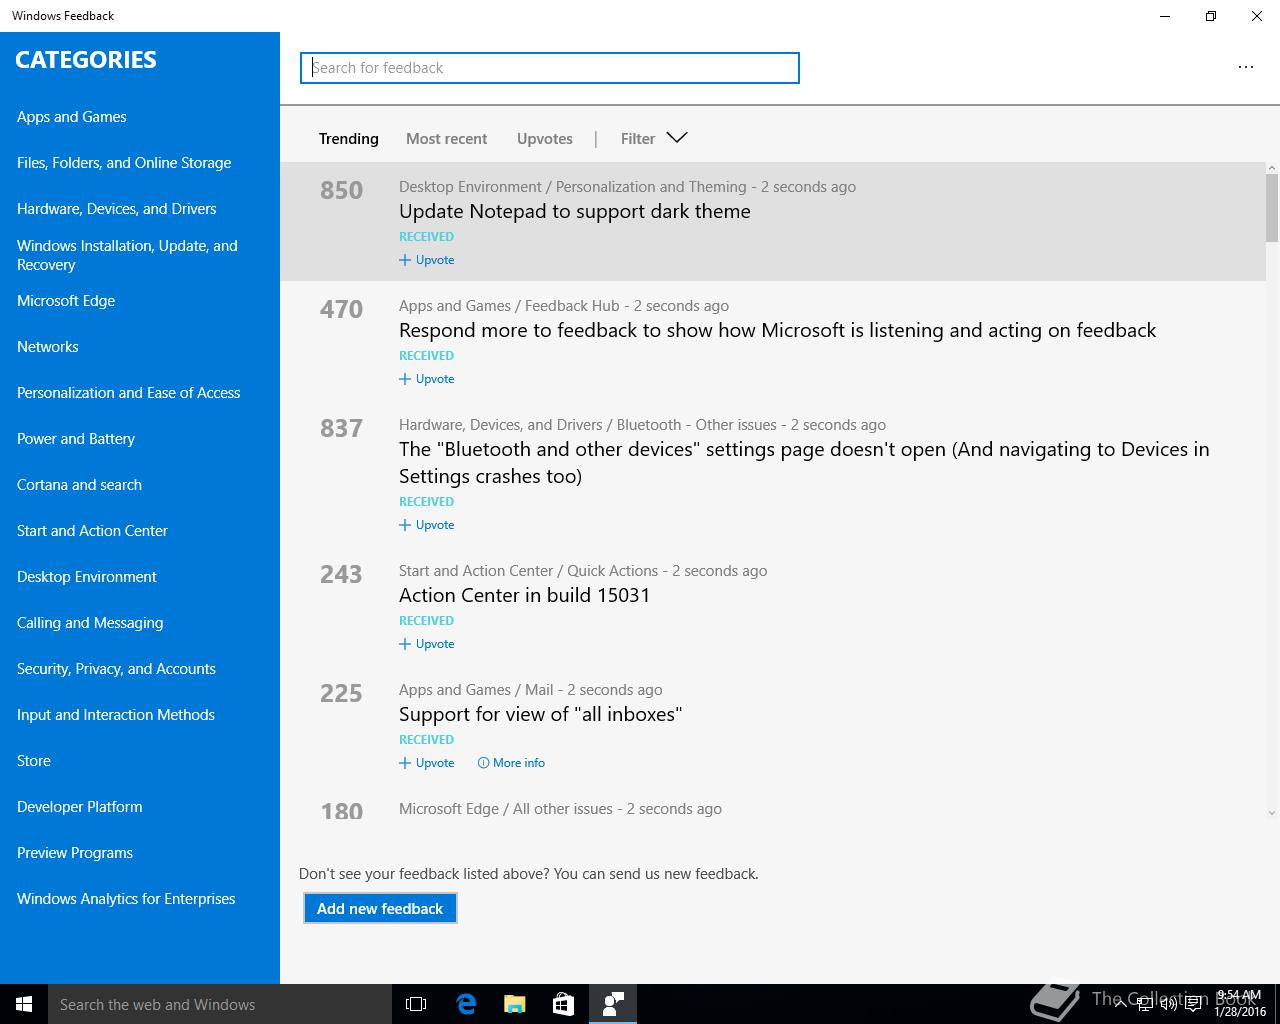1280x1024 pixels.
Task: Open 'Update Notepad to support dark theme' feedback
Action: click(575, 211)
